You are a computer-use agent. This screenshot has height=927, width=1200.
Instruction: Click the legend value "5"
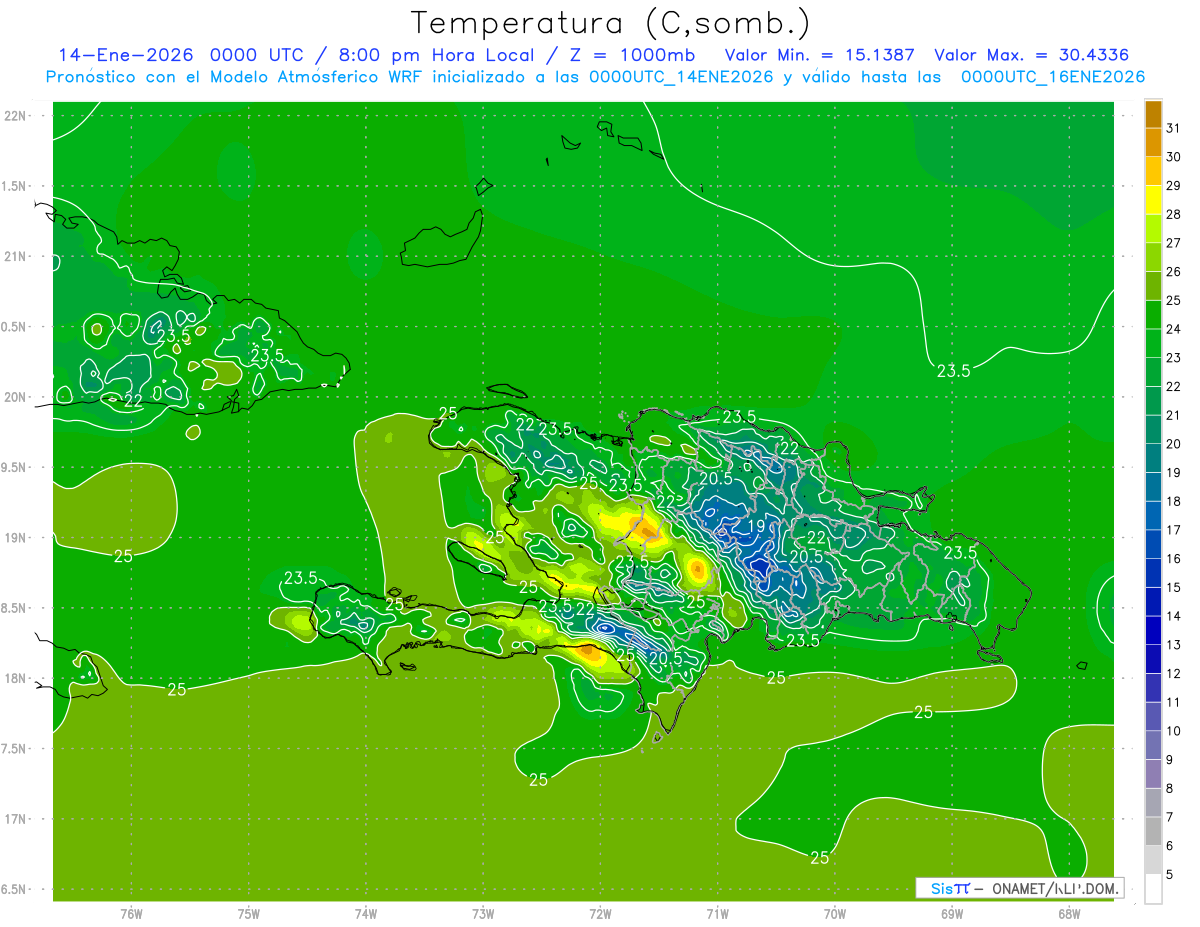point(1170,875)
